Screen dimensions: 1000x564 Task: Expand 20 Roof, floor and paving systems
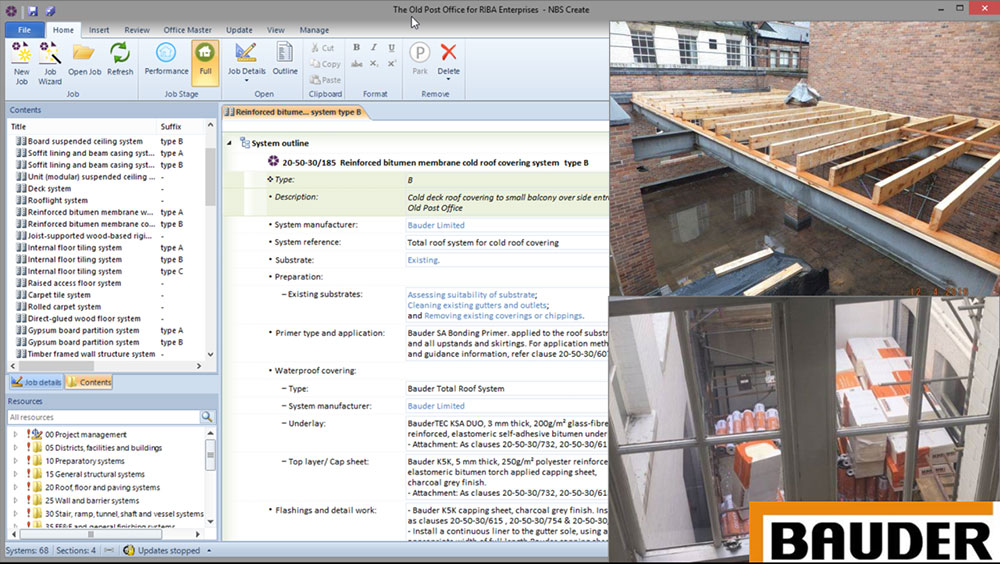[15, 487]
